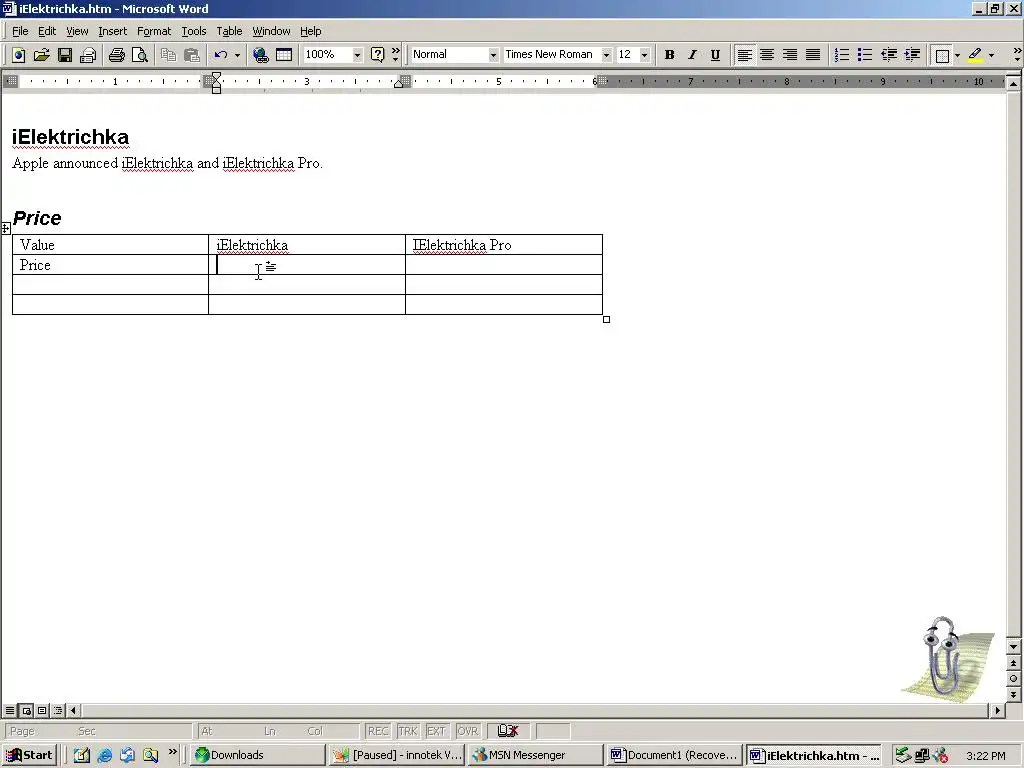Create a numbered list with the Numbering icon
1024x768 pixels.
tap(842, 55)
